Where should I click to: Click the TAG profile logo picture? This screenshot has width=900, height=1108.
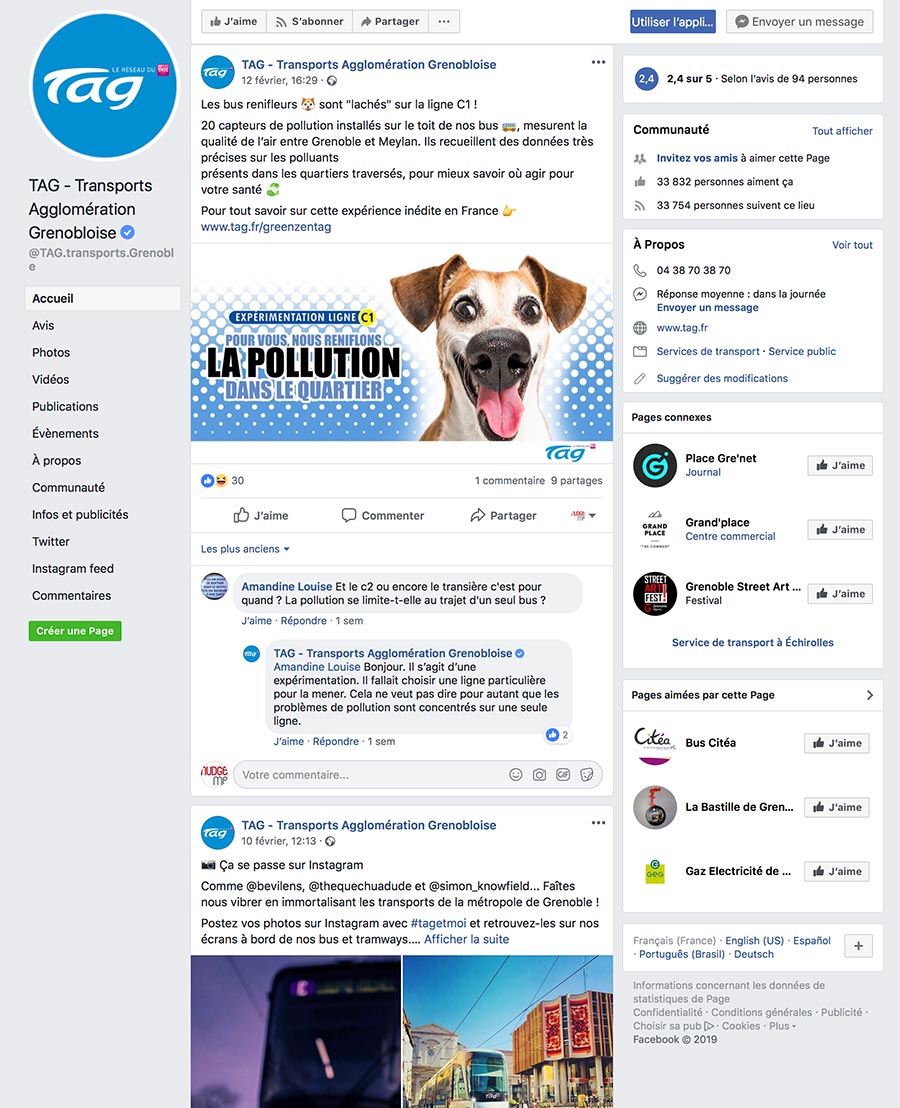105,86
